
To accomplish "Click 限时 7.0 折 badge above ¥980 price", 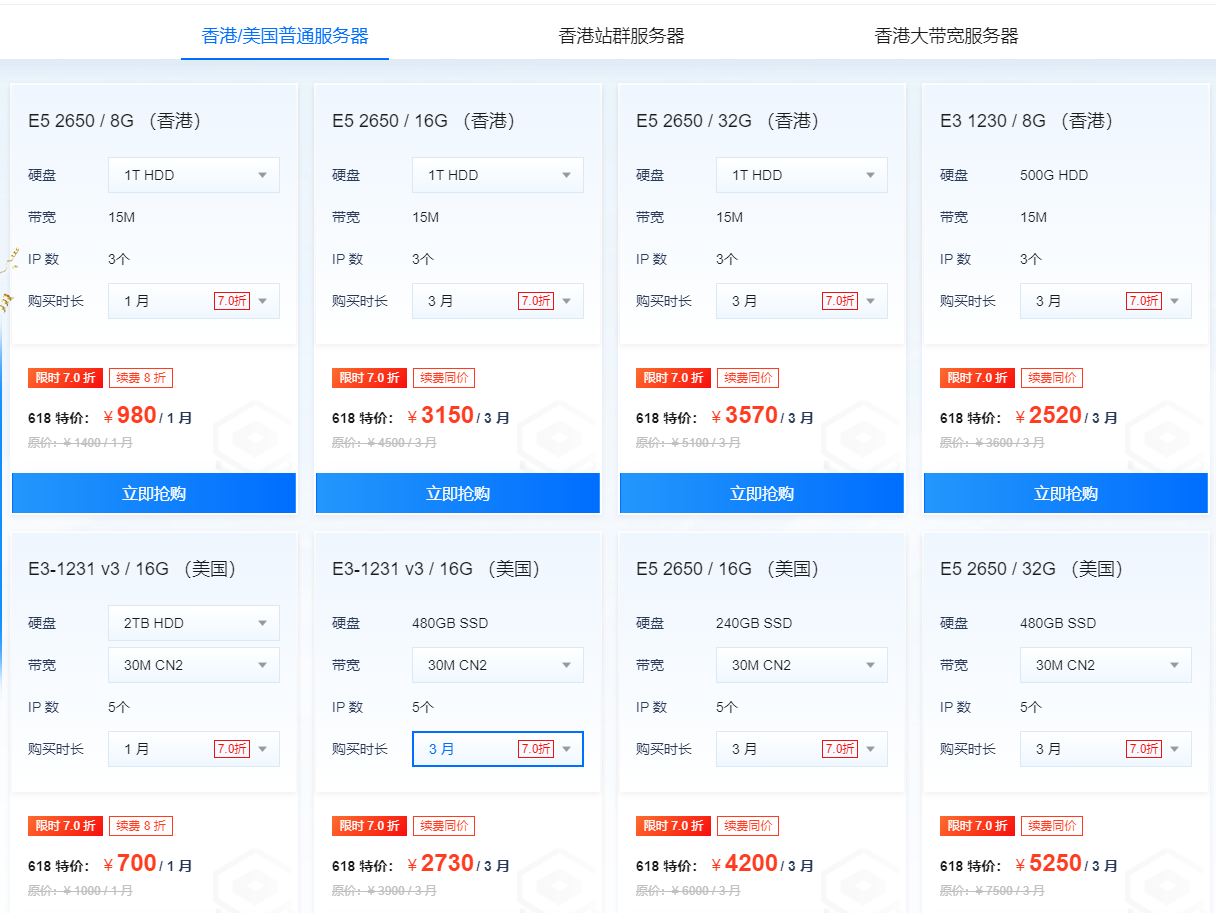I will pyautogui.click(x=65, y=378).
